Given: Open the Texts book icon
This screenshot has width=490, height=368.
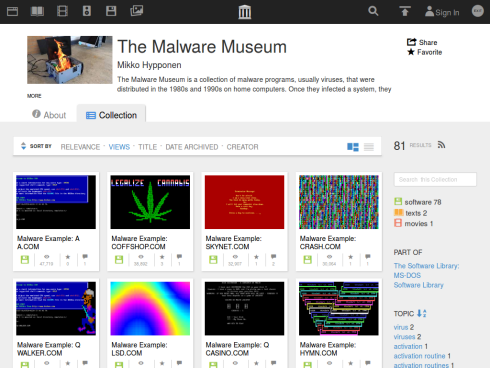Looking at the screenshot, I should tap(37, 11).
